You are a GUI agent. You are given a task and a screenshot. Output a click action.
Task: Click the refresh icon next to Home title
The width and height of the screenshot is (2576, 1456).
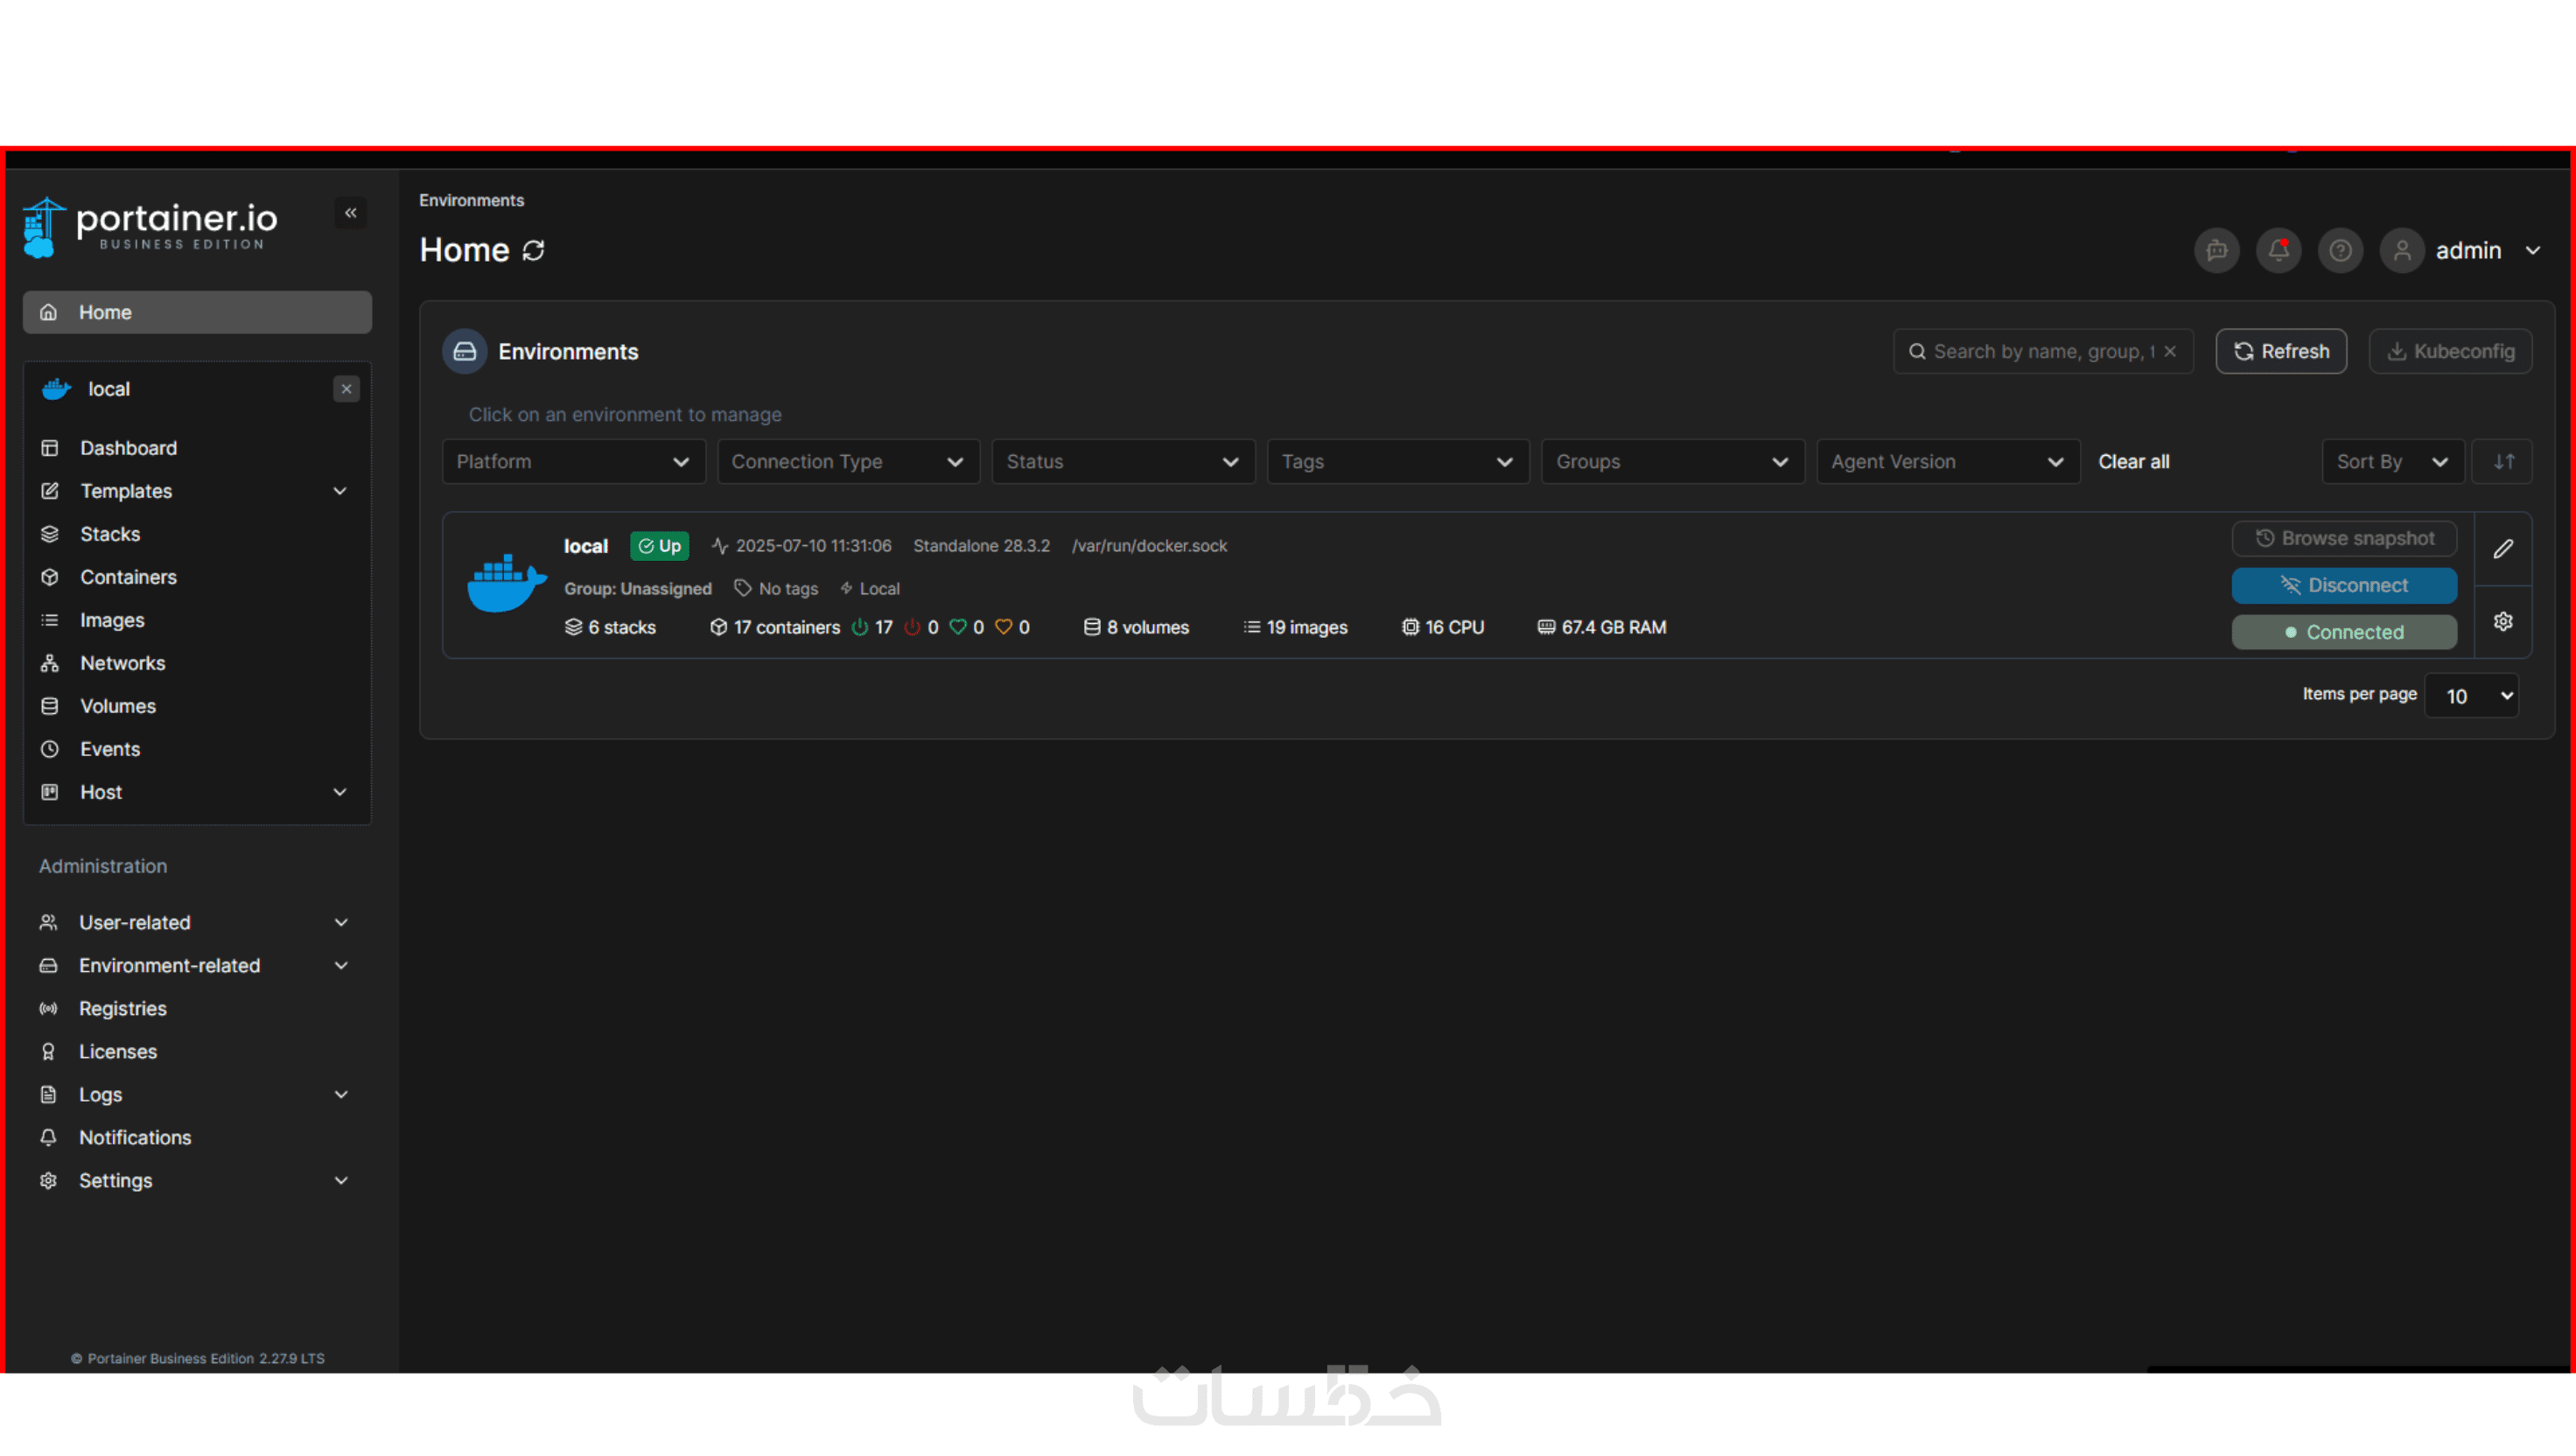pos(534,250)
